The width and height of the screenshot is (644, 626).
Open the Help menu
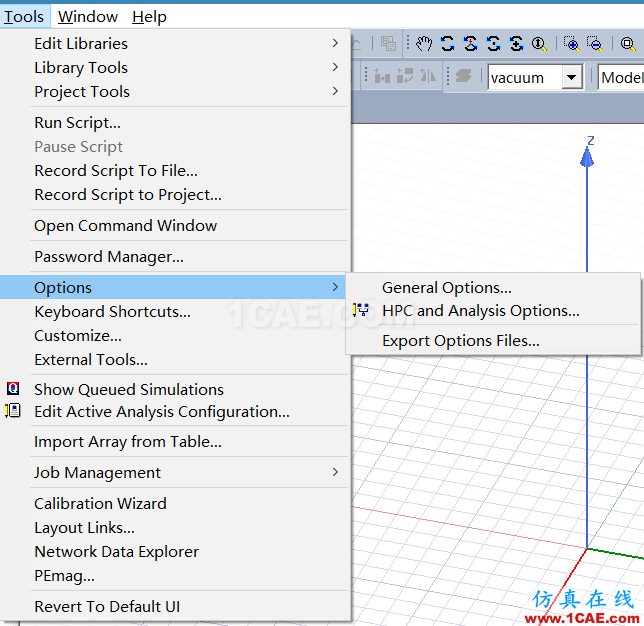coord(149,17)
